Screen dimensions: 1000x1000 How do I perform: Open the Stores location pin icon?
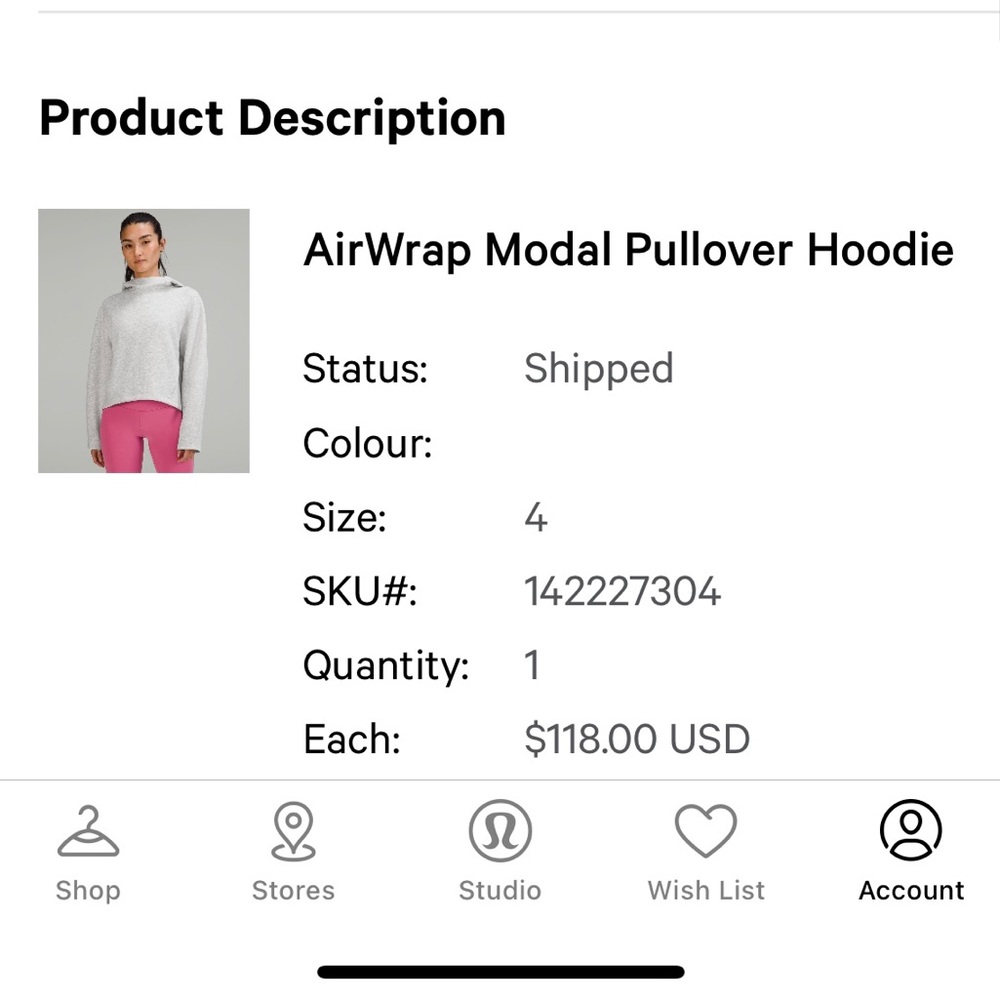tap(292, 830)
